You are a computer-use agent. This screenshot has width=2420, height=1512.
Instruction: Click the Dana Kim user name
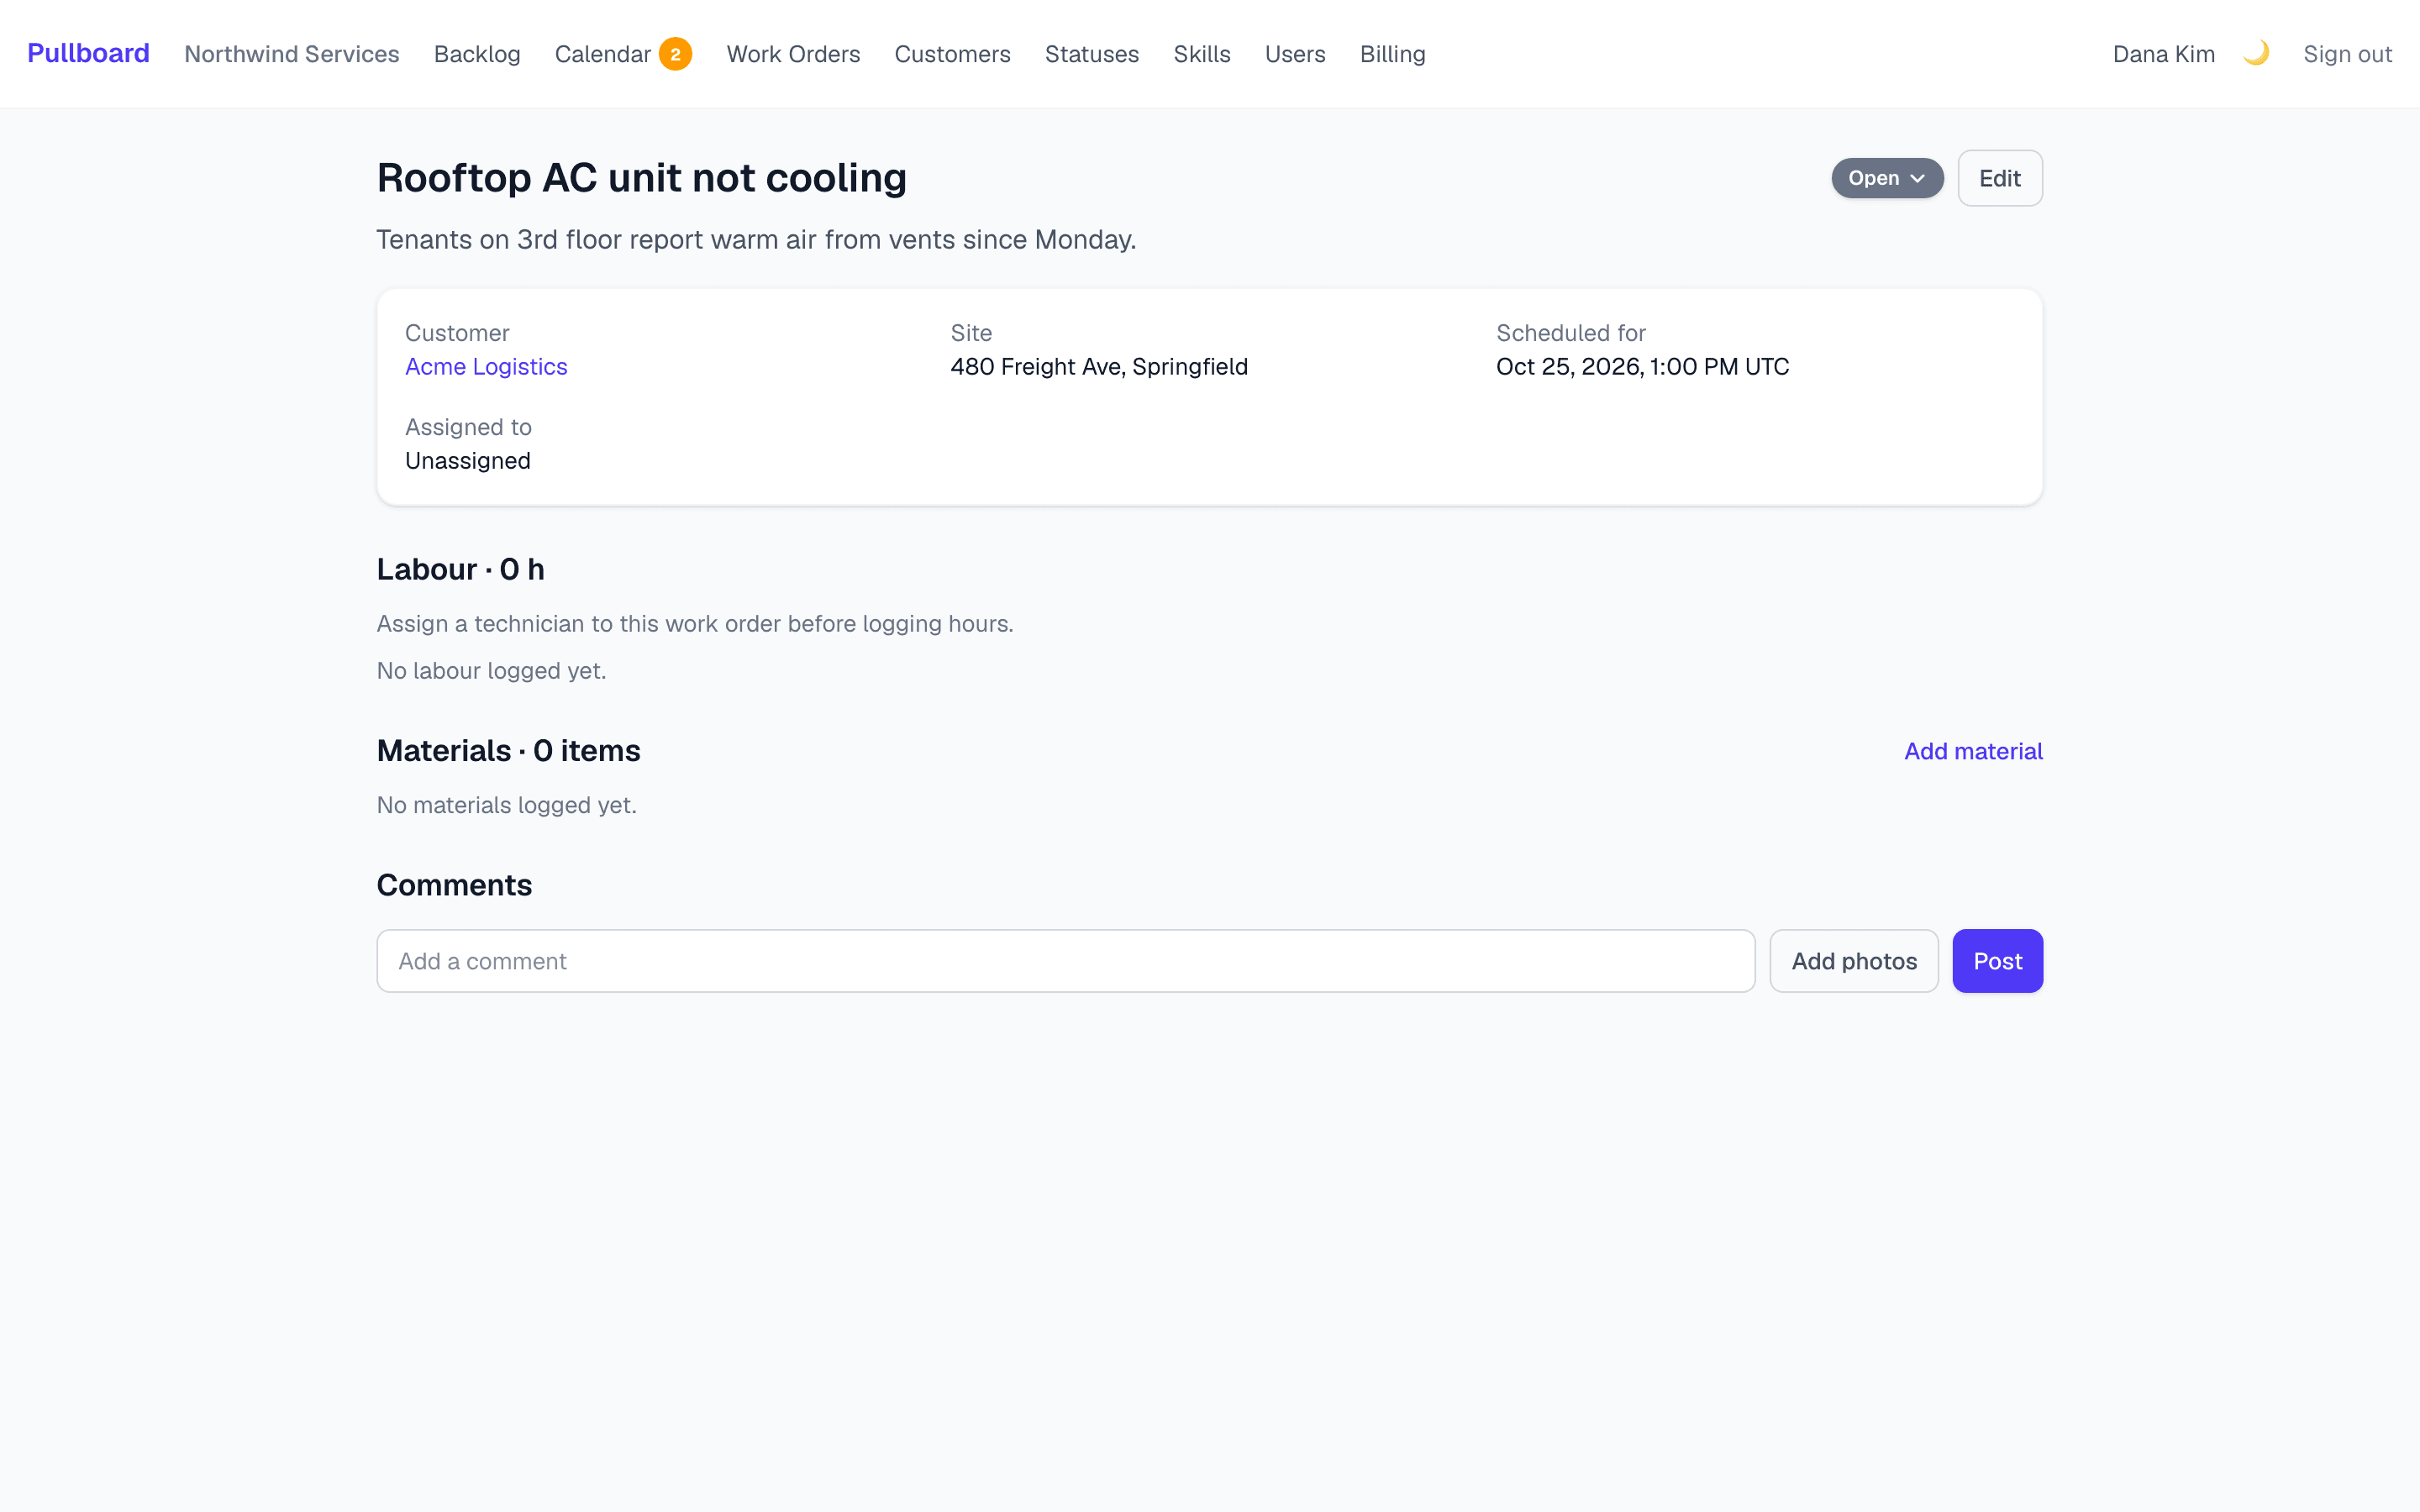pos(2164,54)
